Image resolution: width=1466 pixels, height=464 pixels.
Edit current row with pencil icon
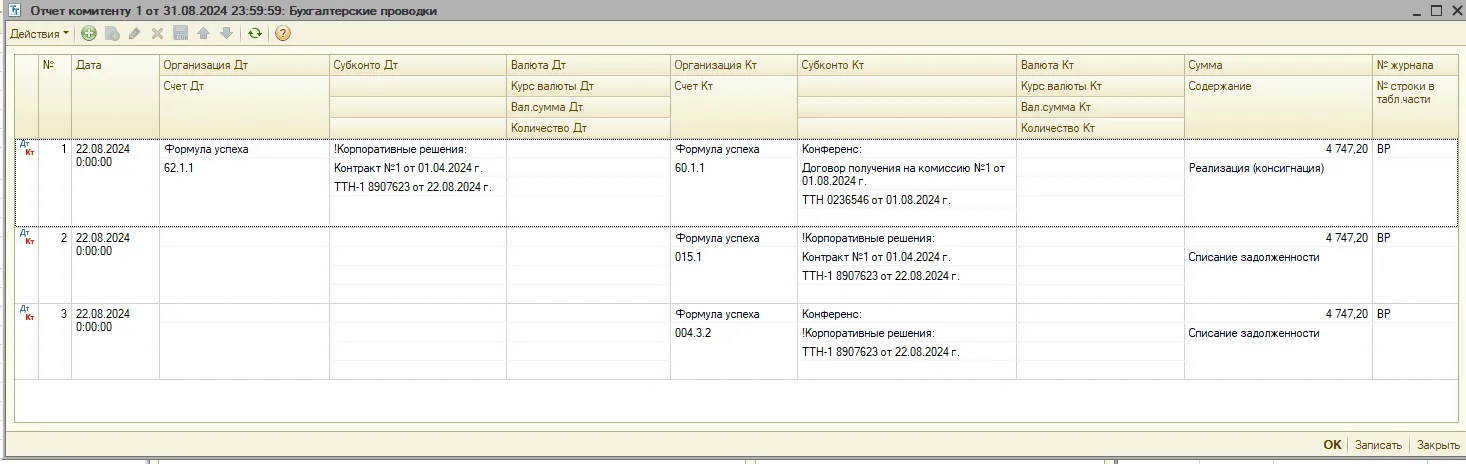134,34
